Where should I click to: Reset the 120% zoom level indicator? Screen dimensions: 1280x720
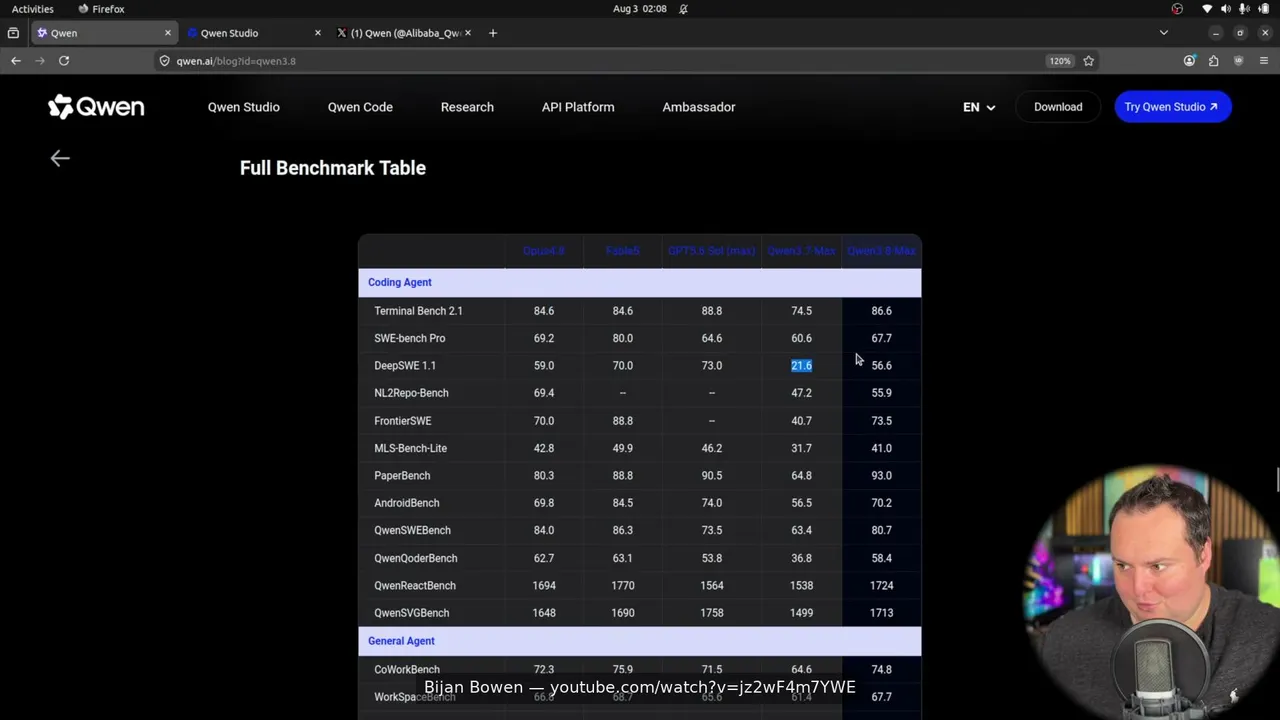point(1059,61)
